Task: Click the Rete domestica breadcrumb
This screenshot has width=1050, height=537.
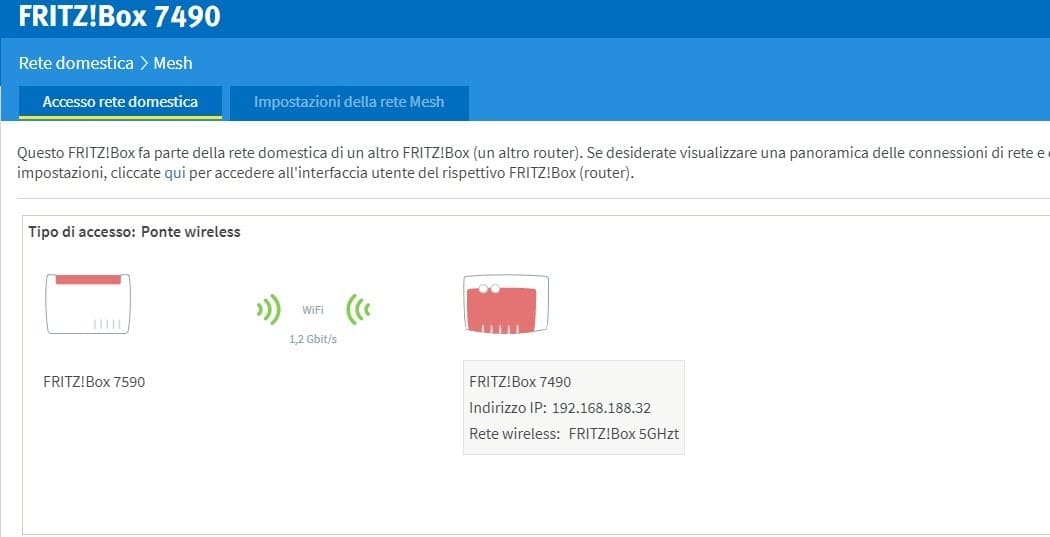Action: pyautogui.click(x=76, y=63)
